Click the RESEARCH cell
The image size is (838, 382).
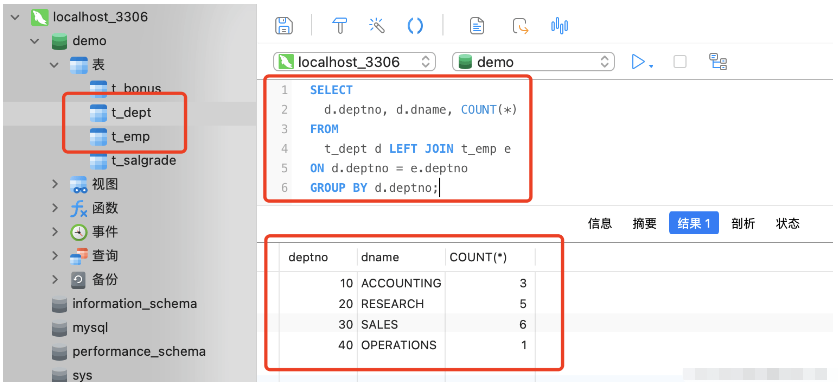coord(401,304)
